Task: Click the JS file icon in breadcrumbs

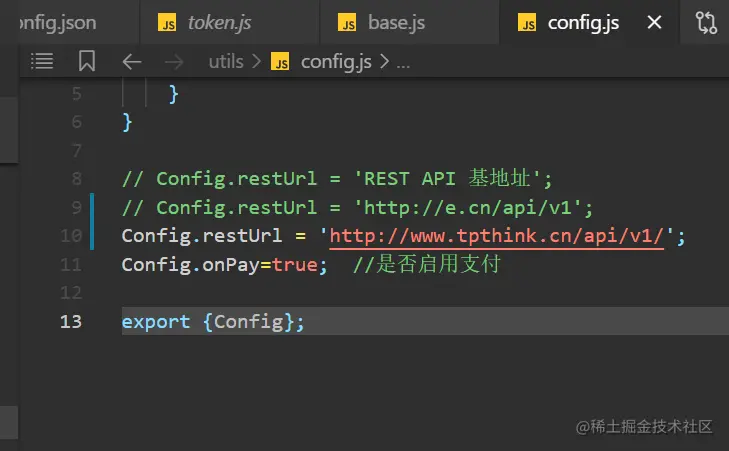Action: pyautogui.click(x=281, y=62)
